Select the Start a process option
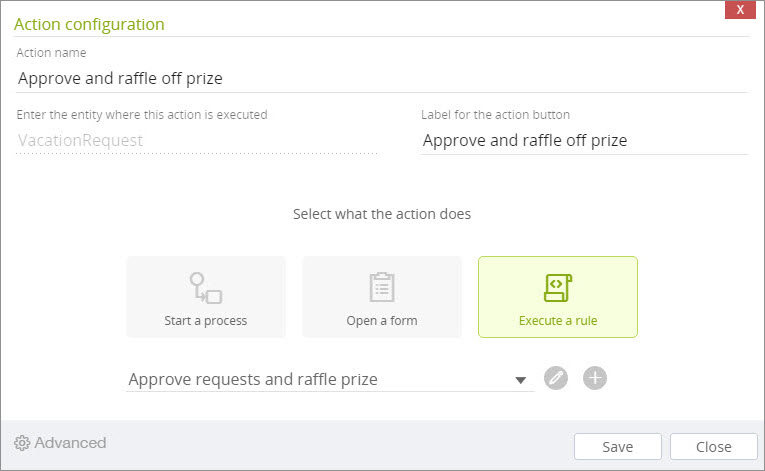The width and height of the screenshot is (765, 471). pyautogui.click(x=206, y=297)
